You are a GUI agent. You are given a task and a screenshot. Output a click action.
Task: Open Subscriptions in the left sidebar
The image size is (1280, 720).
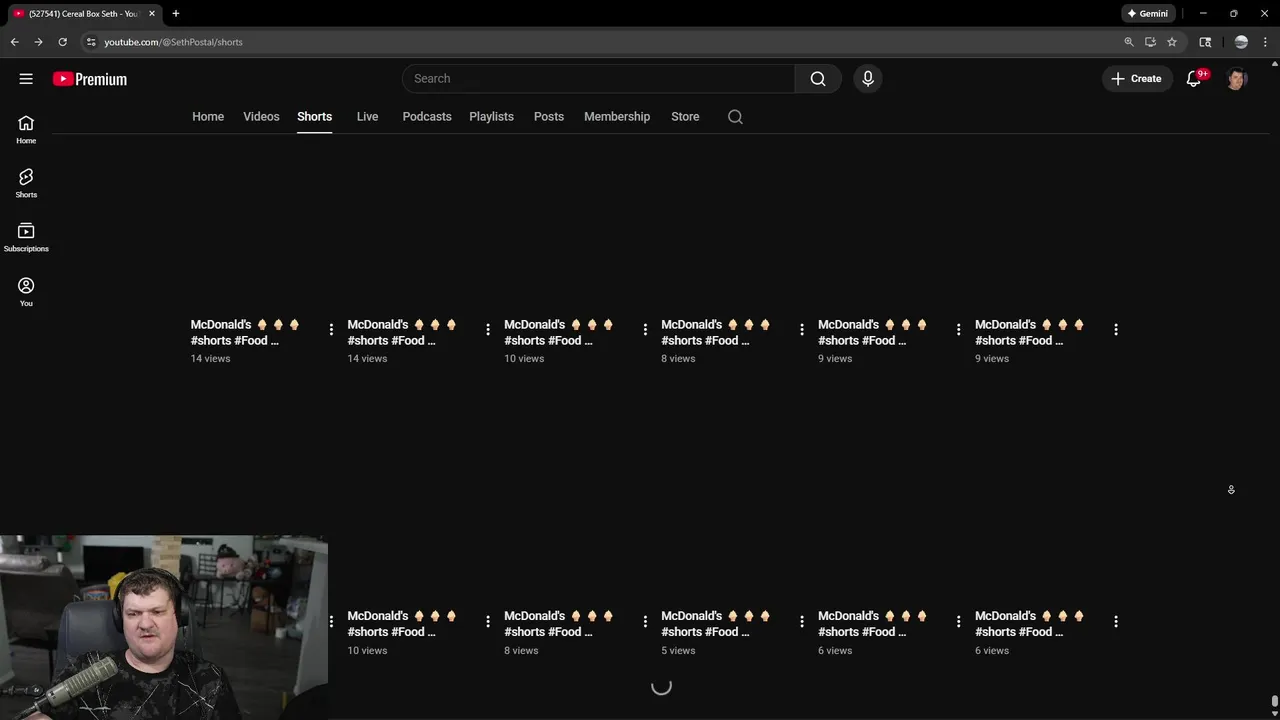(26, 237)
